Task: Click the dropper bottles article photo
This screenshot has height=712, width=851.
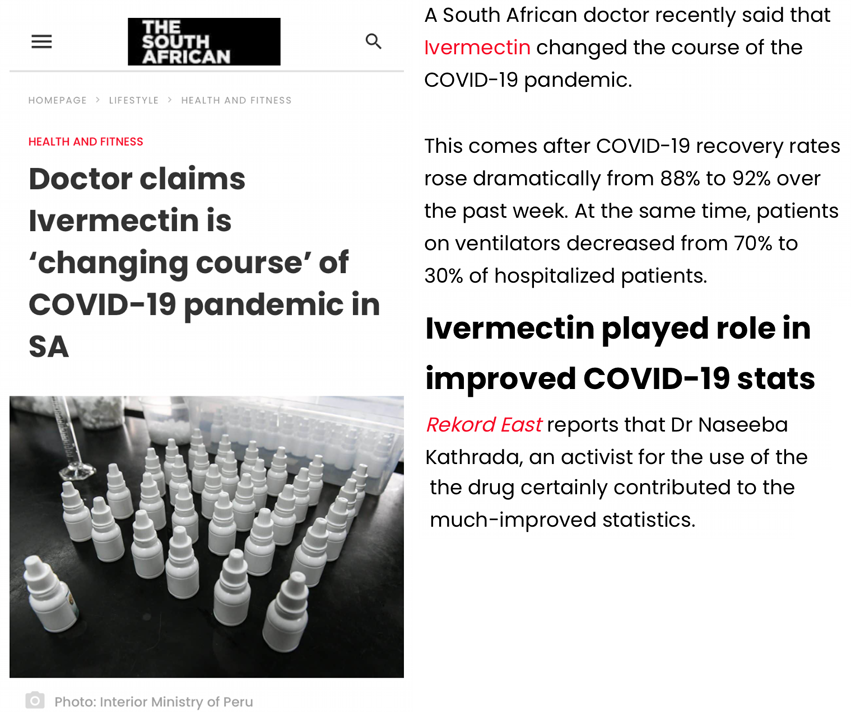Action: [206, 536]
